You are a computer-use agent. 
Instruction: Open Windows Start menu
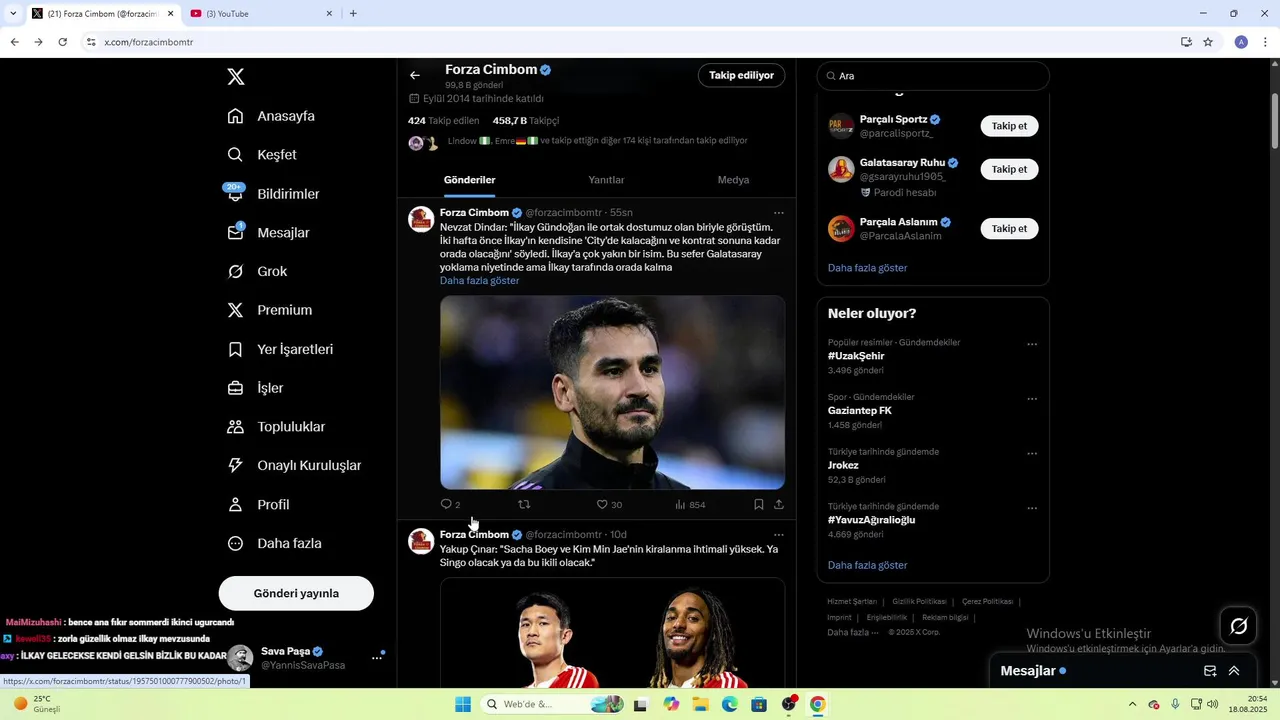tap(463, 704)
